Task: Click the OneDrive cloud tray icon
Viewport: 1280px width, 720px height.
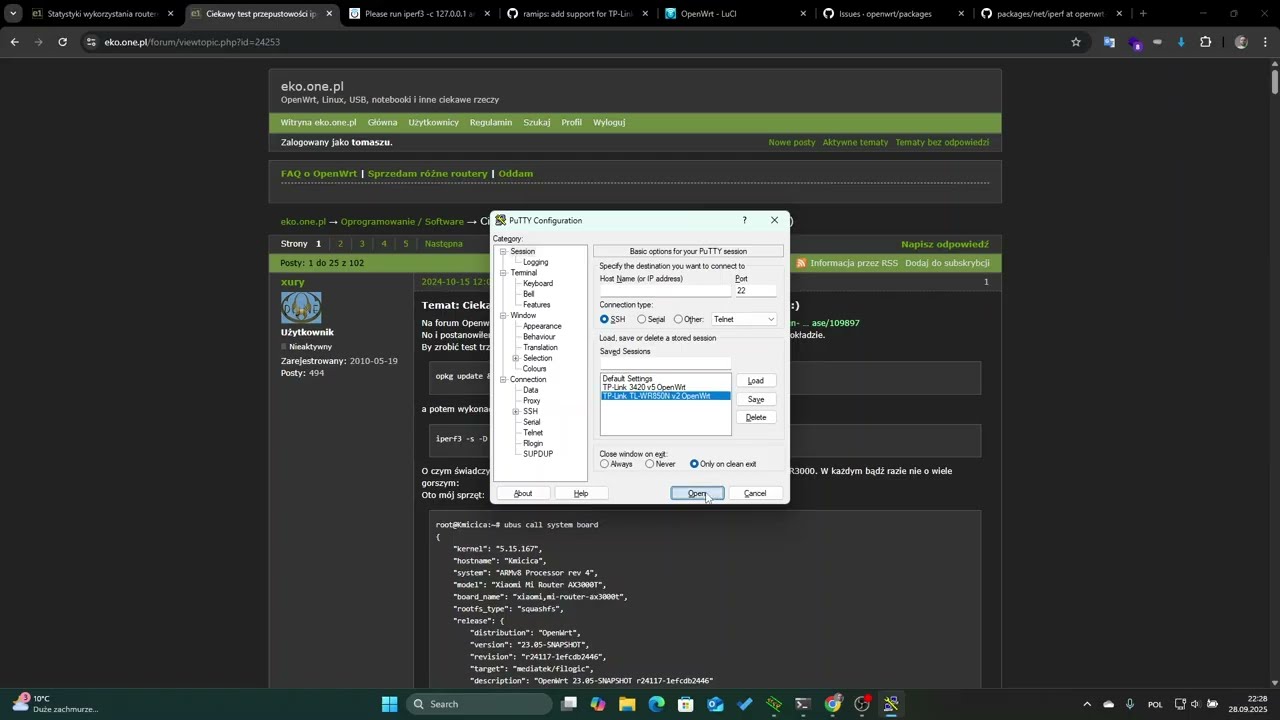Action: point(1108,704)
